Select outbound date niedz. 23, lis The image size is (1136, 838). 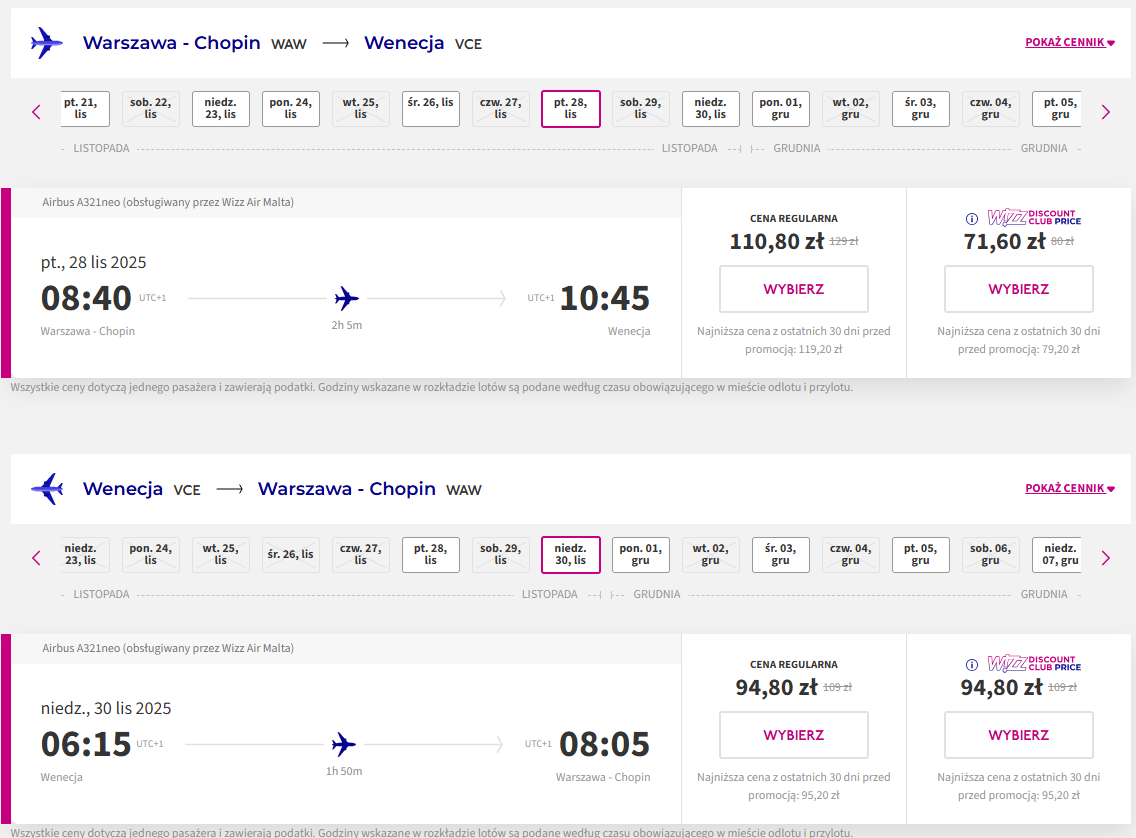tap(220, 109)
